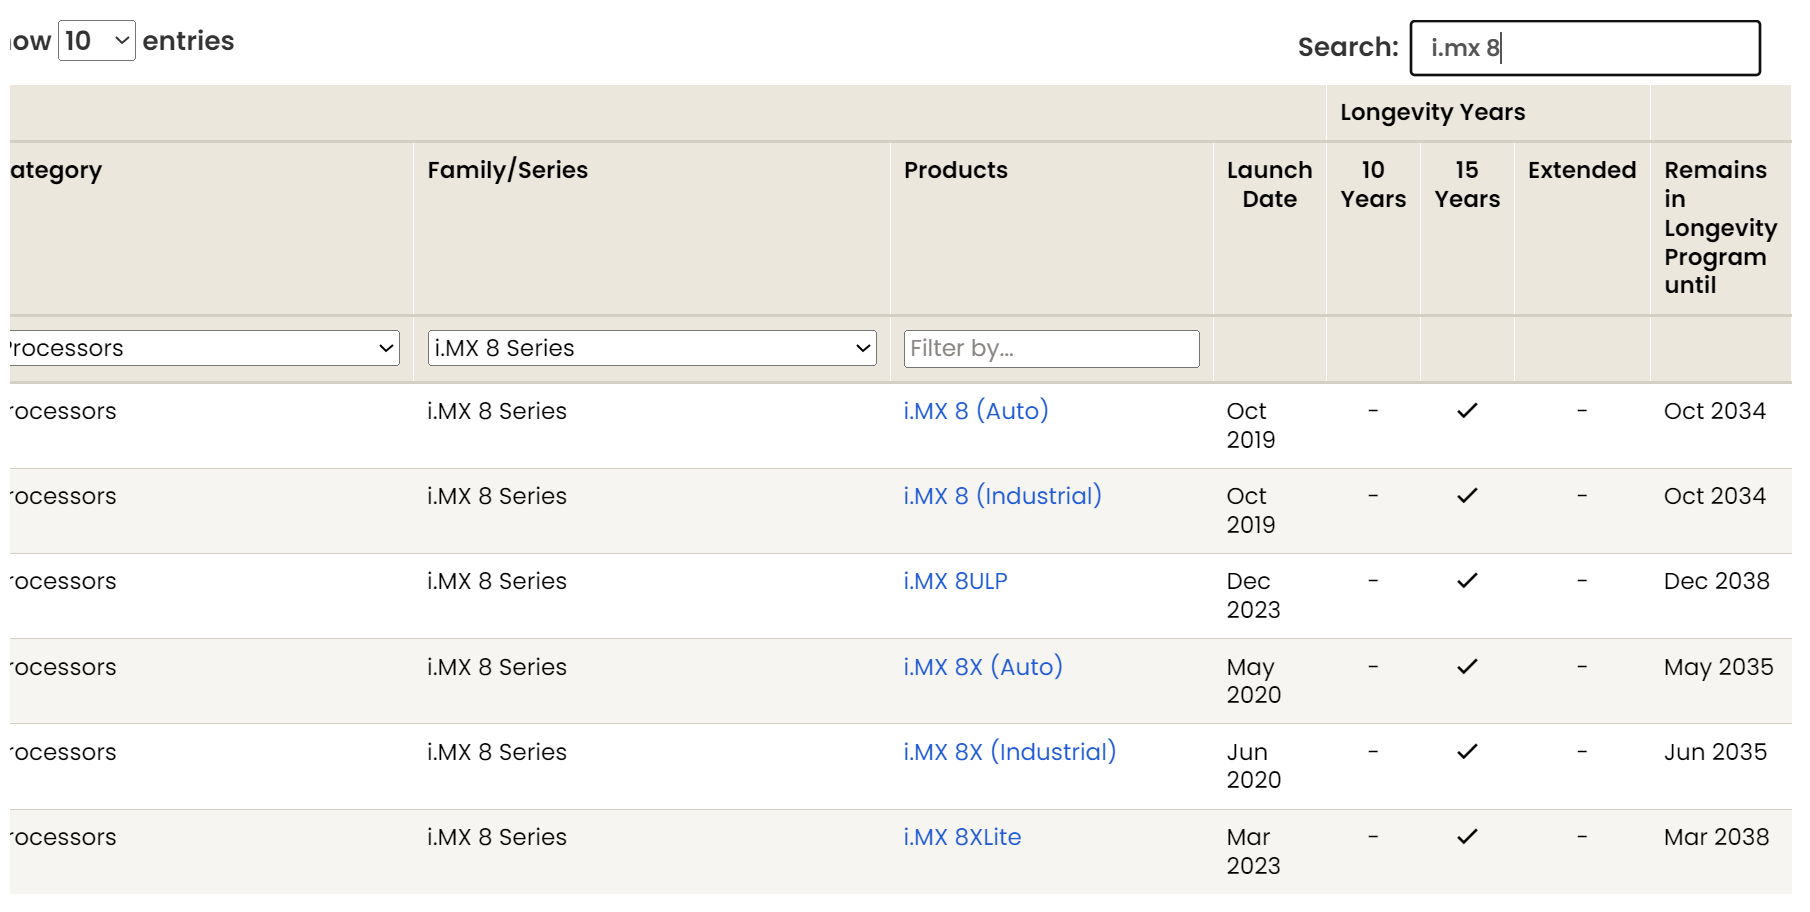
Task: Open the i.MX 8 (Industrial) product link
Action: point(1001,496)
